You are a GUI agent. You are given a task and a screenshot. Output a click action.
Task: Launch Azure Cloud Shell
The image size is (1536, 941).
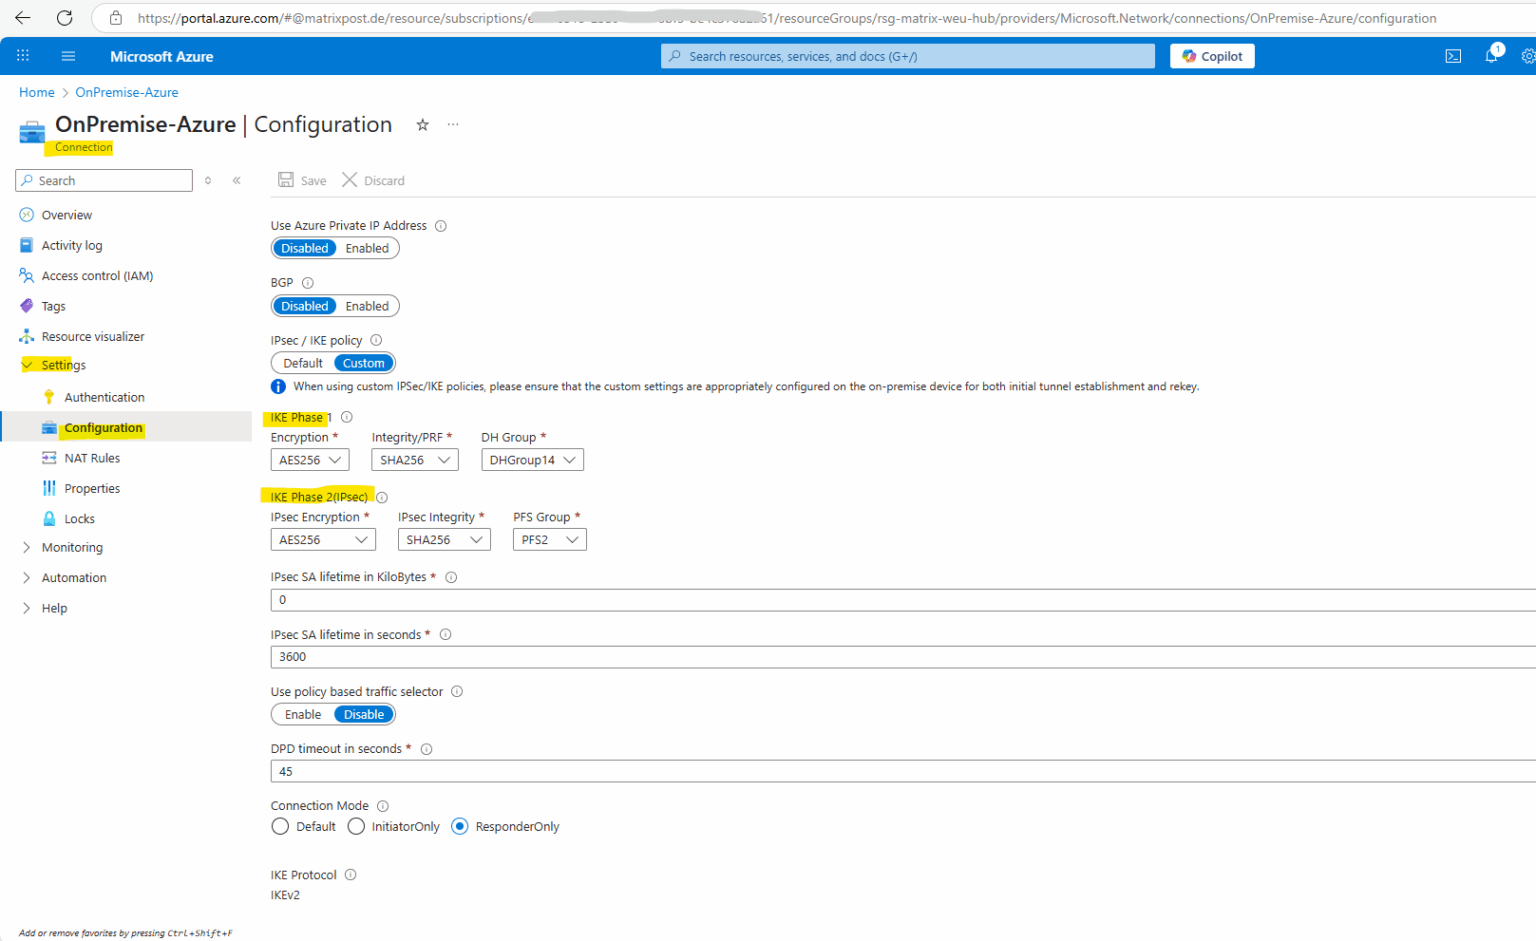tap(1453, 56)
